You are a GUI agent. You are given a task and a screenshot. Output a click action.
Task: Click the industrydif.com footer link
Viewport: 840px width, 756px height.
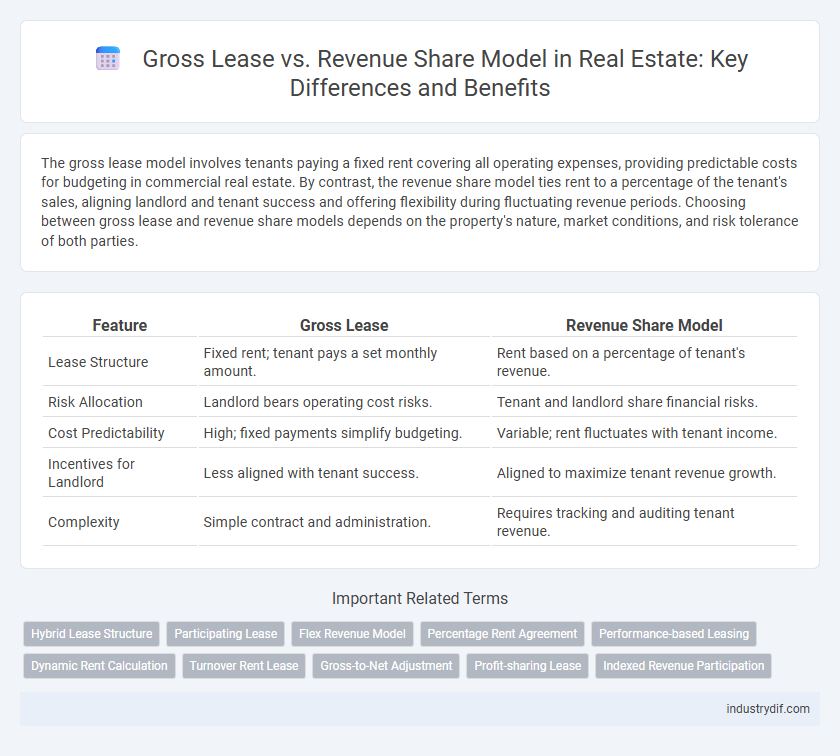click(768, 709)
